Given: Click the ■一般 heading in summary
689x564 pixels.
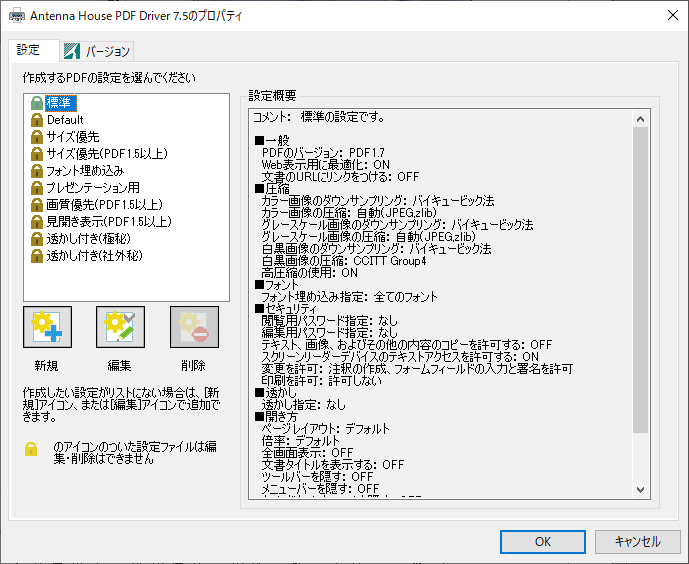Looking at the screenshot, I should tap(272, 141).
